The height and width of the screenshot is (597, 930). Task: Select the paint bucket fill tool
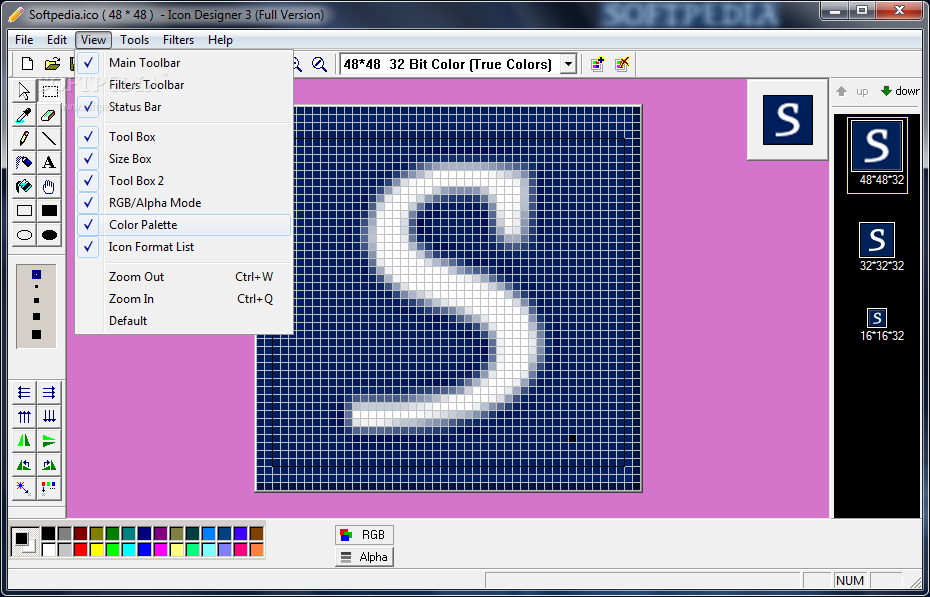24,187
